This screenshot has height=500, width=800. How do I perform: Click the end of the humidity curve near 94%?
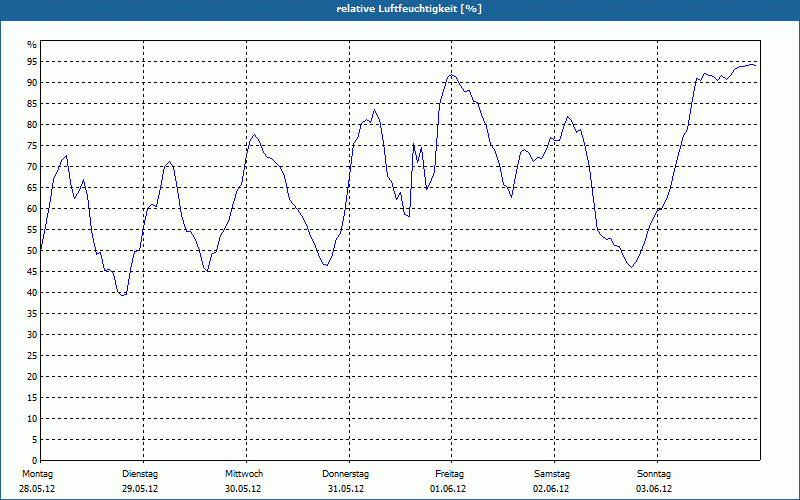pos(755,65)
